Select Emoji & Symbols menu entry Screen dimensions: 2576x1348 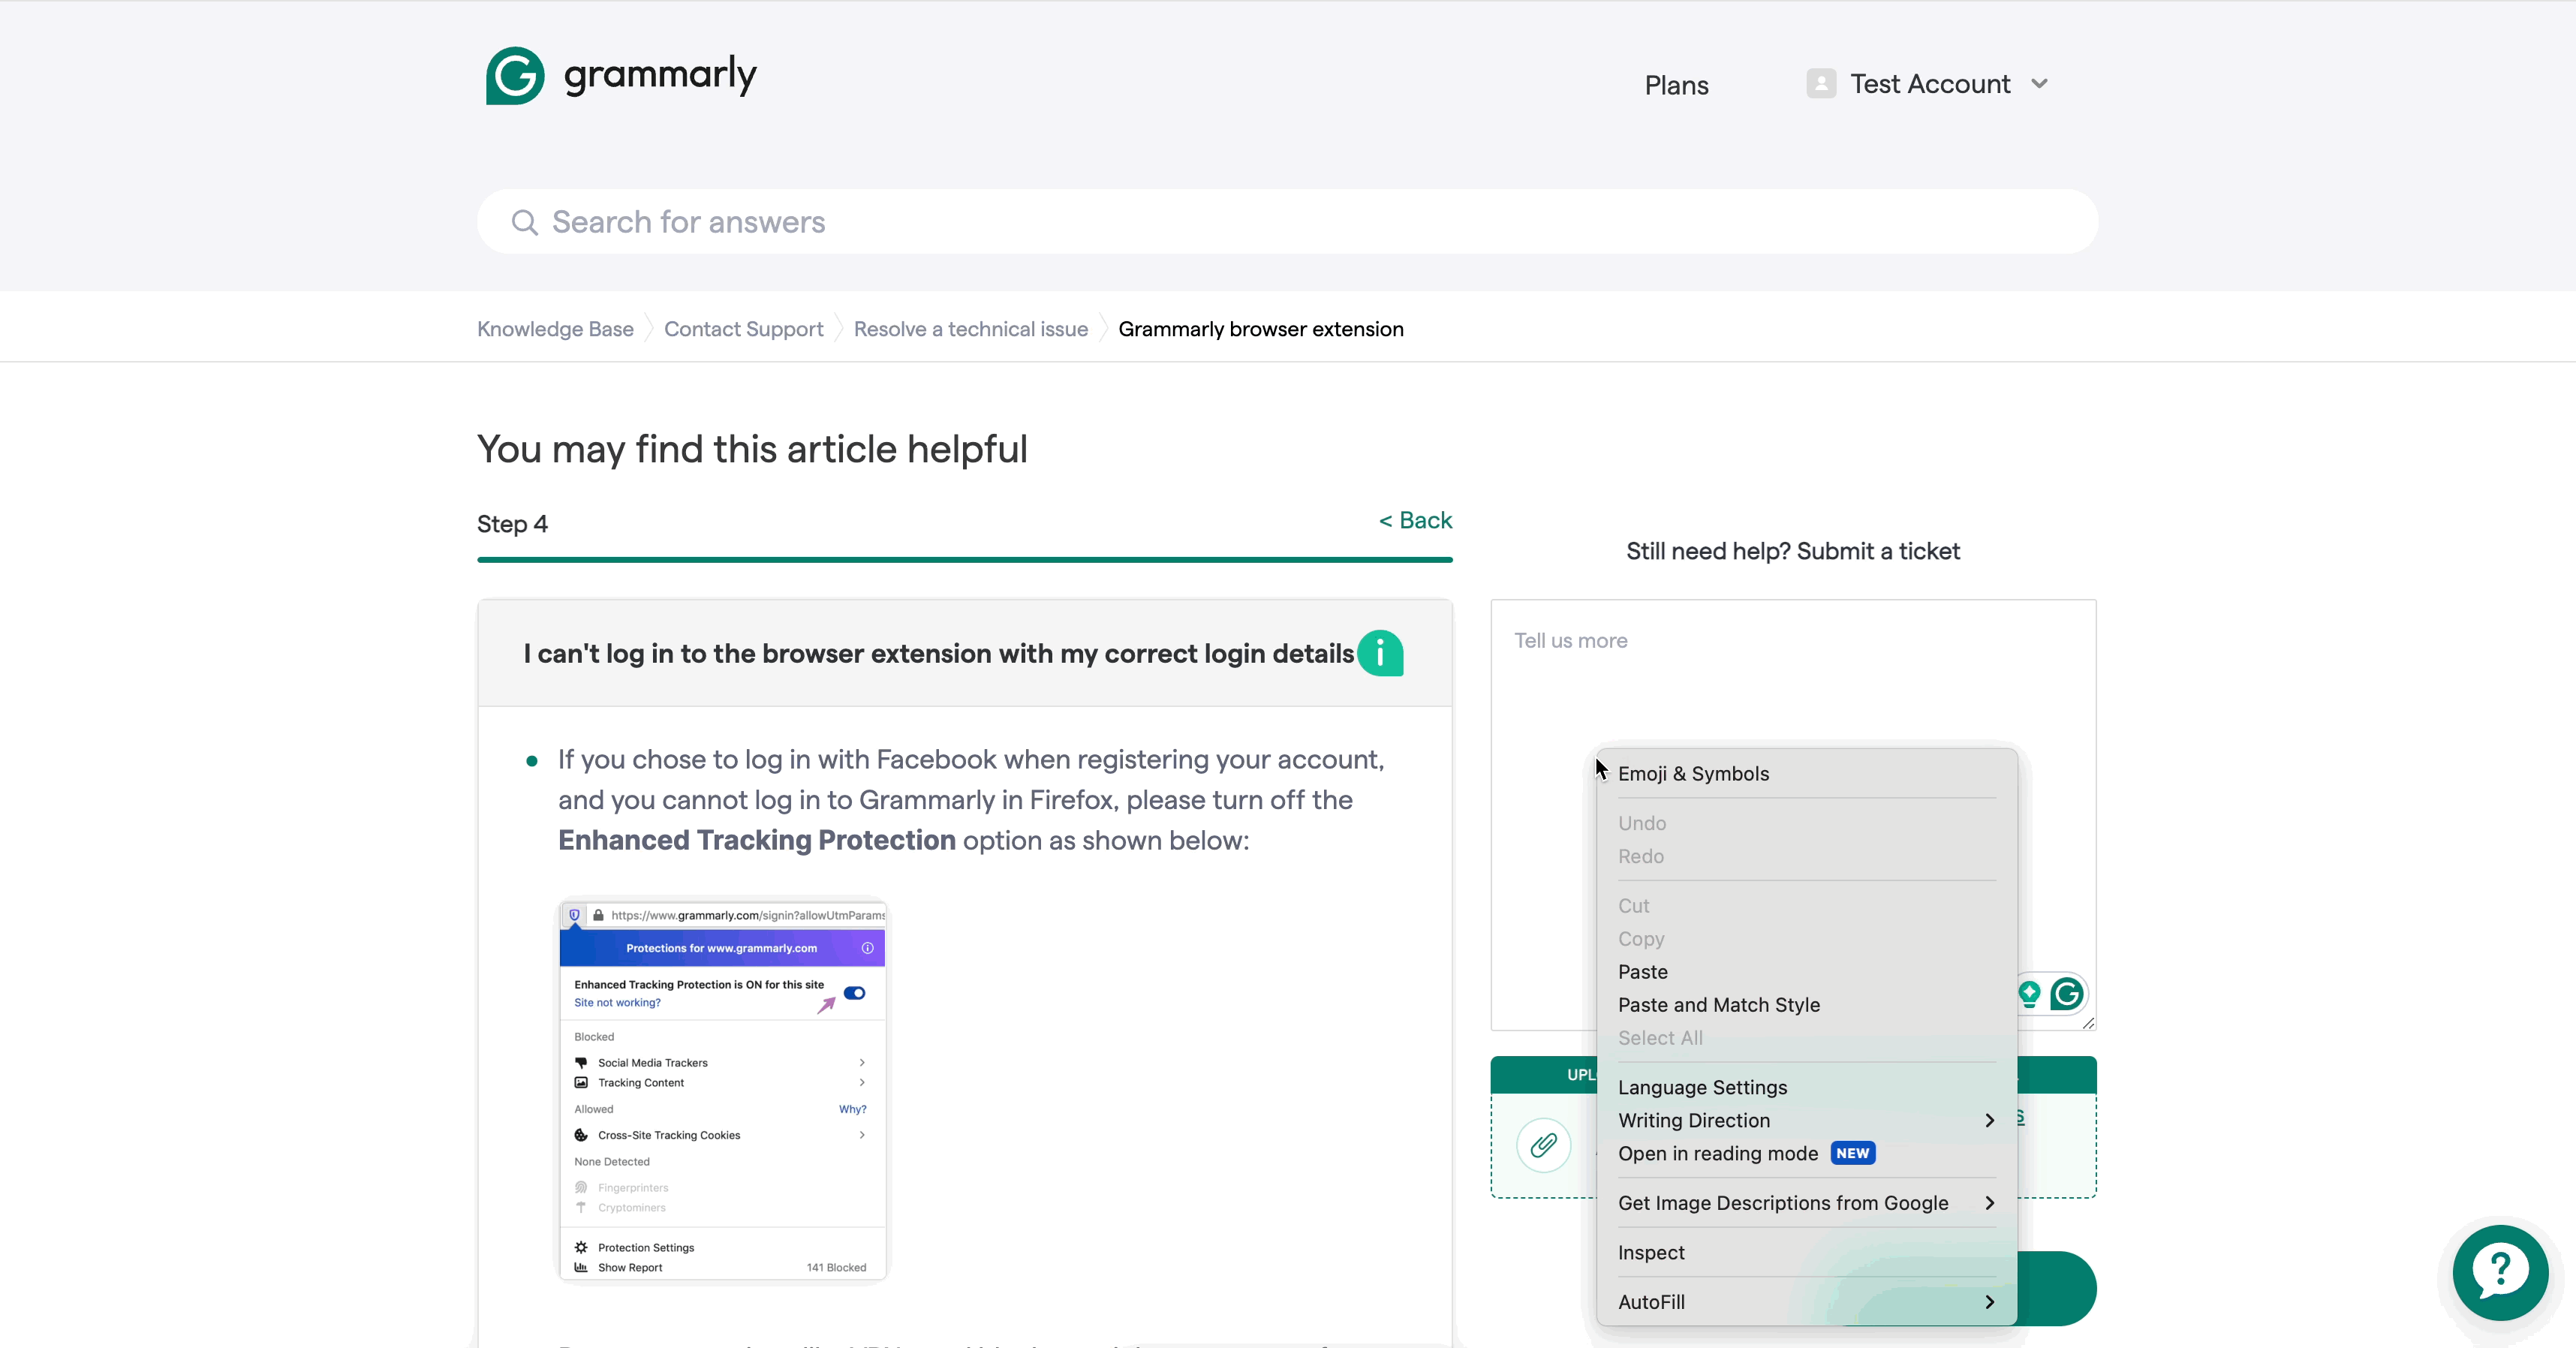tap(1693, 774)
